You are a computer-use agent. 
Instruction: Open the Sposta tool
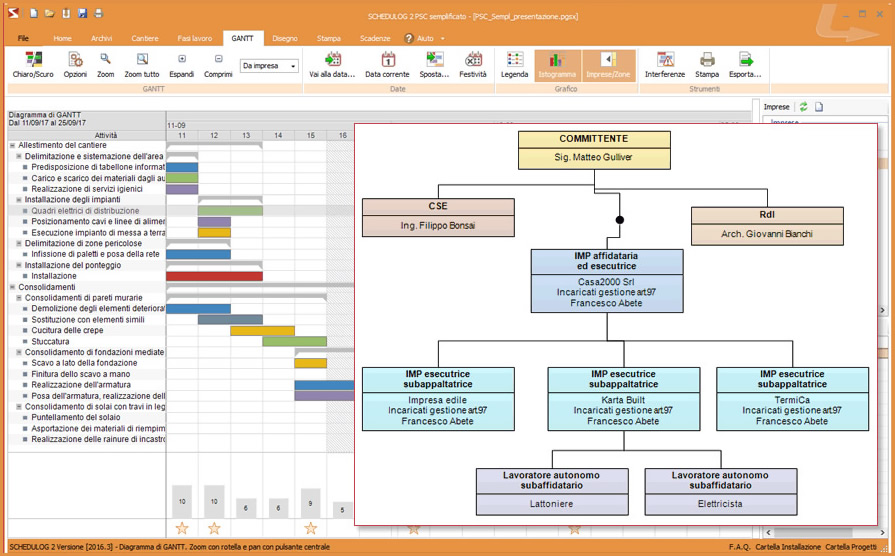click(434, 65)
